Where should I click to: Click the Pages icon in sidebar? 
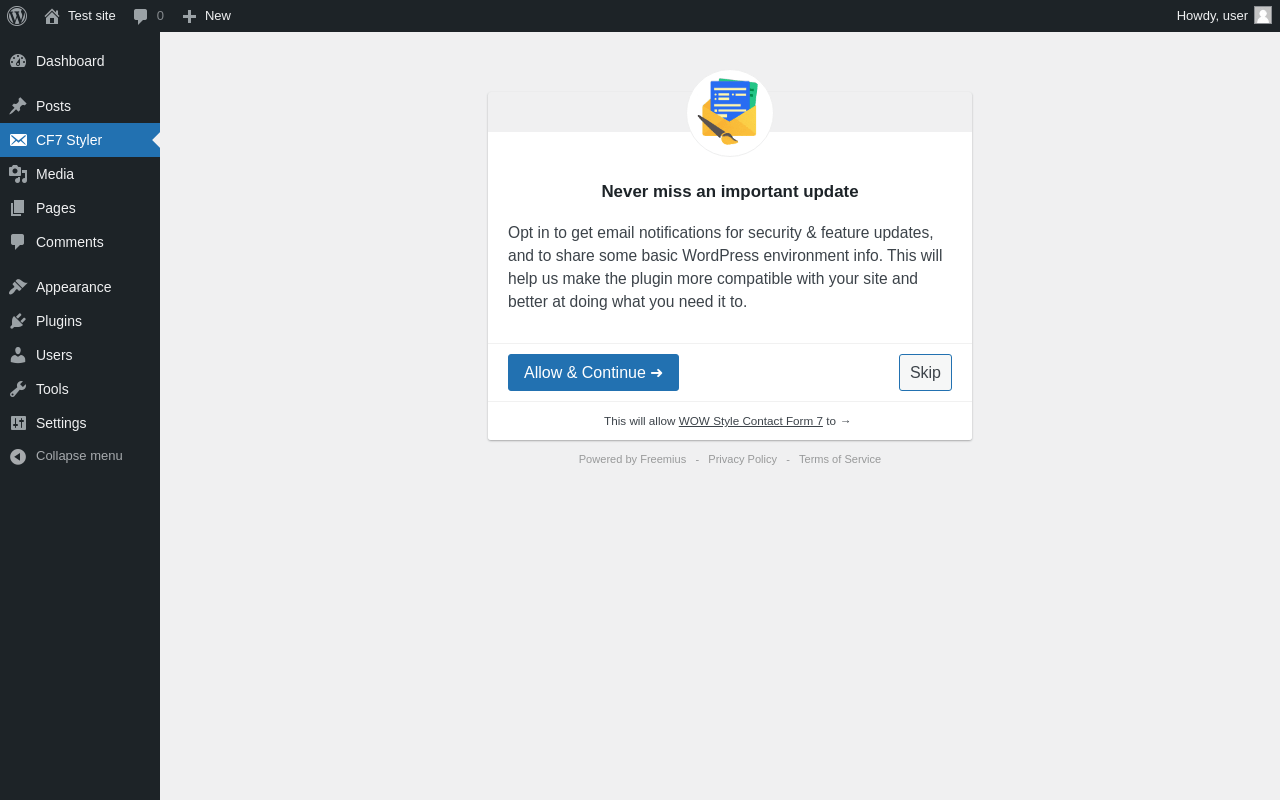[18, 208]
